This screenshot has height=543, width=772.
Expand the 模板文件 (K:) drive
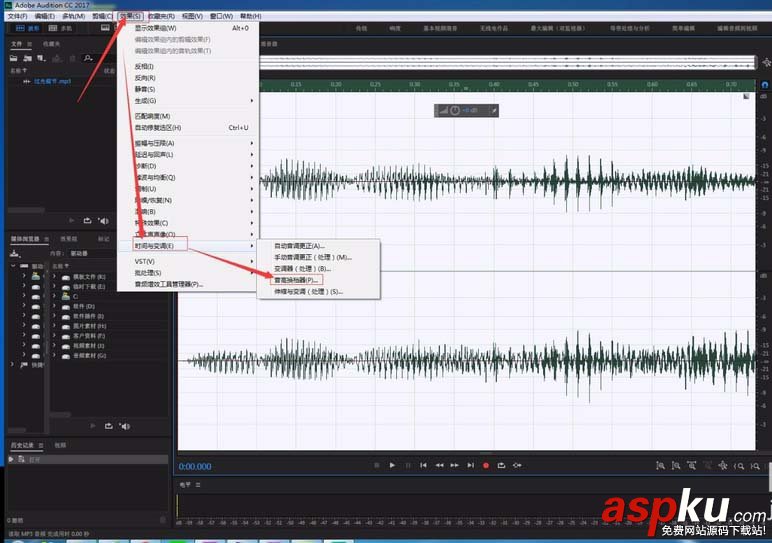(x=54, y=277)
